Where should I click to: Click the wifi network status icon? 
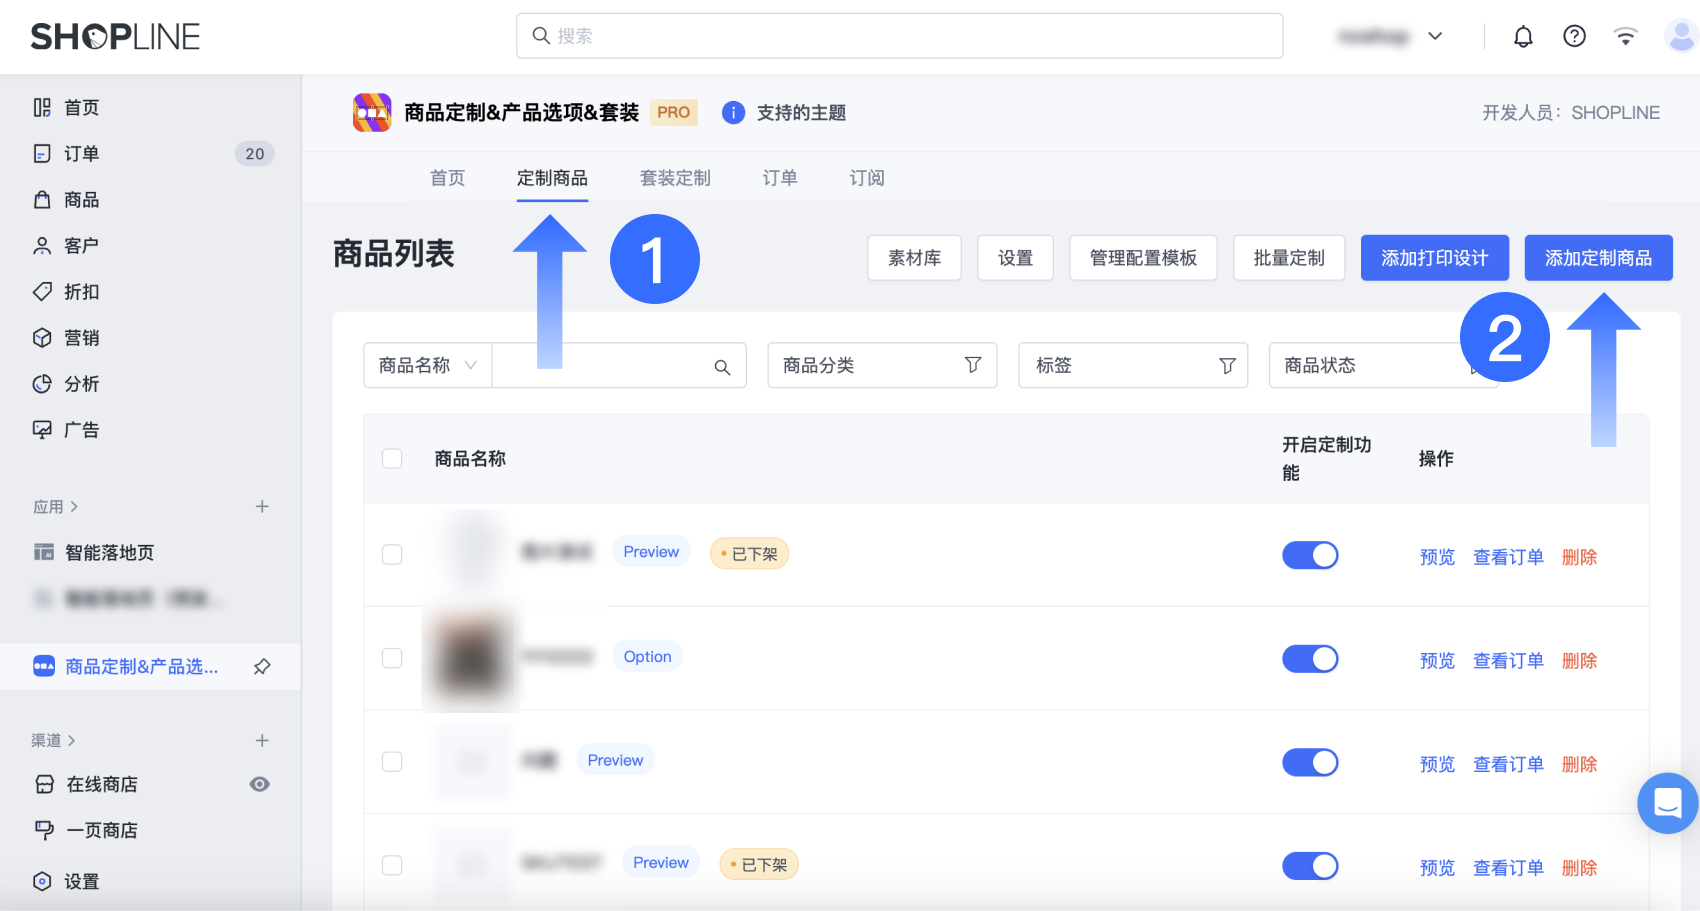[1626, 36]
